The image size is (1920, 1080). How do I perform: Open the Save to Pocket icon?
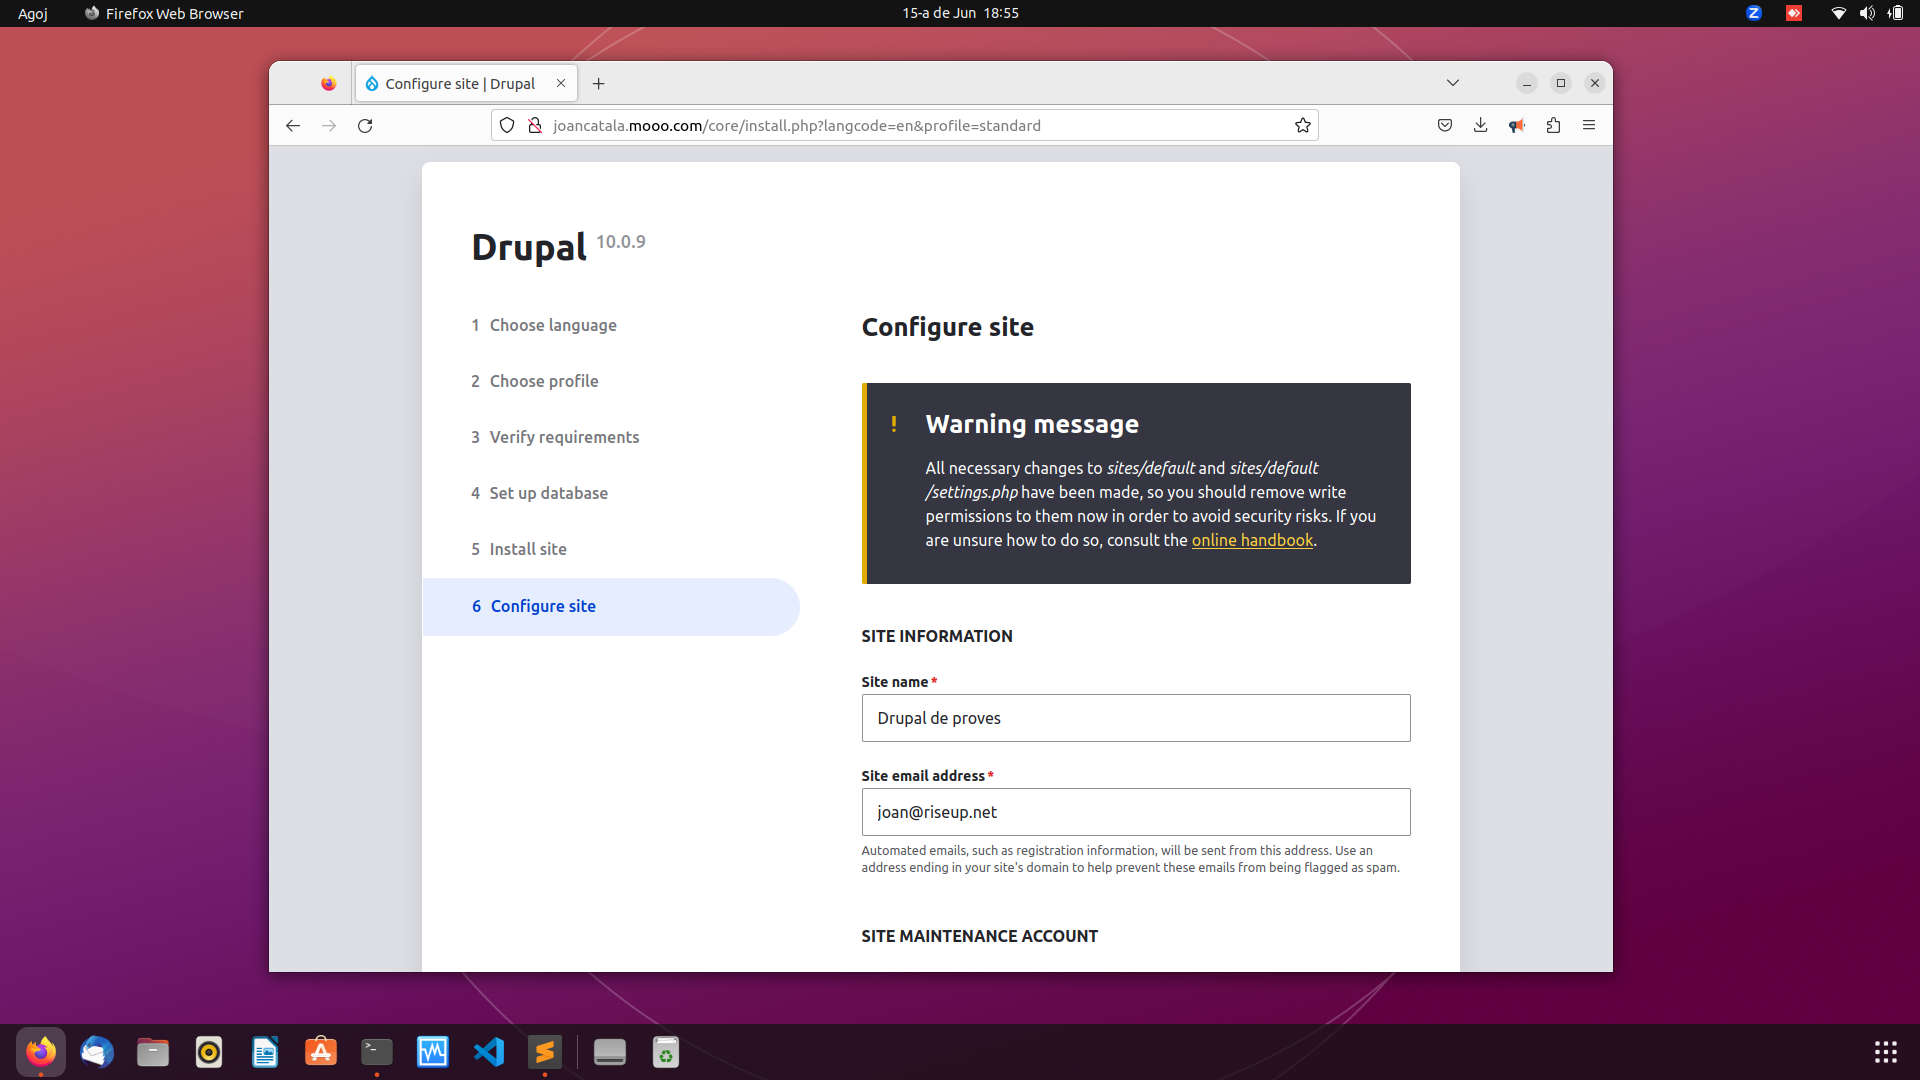1444,125
